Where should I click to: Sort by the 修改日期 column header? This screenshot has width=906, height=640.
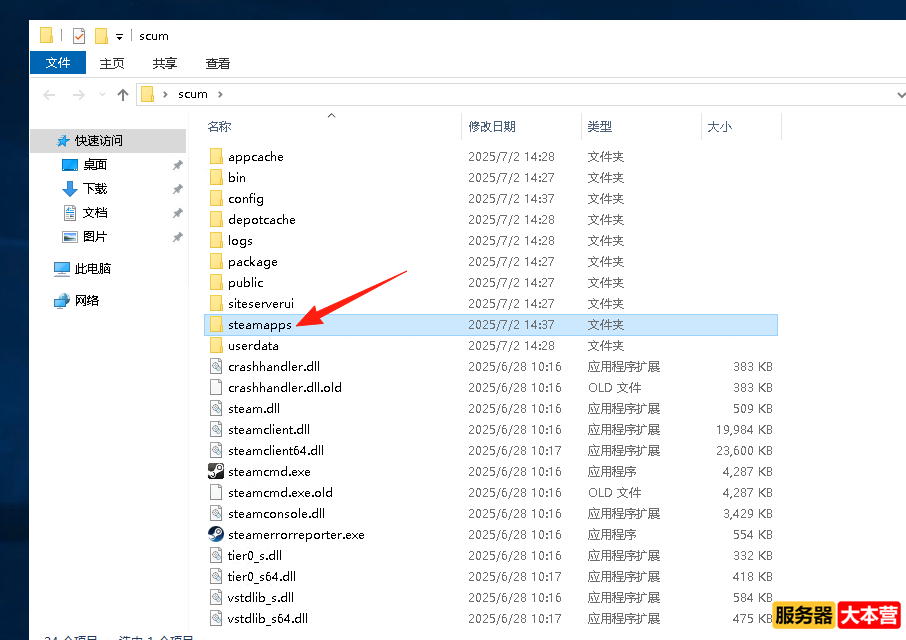tap(492, 126)
